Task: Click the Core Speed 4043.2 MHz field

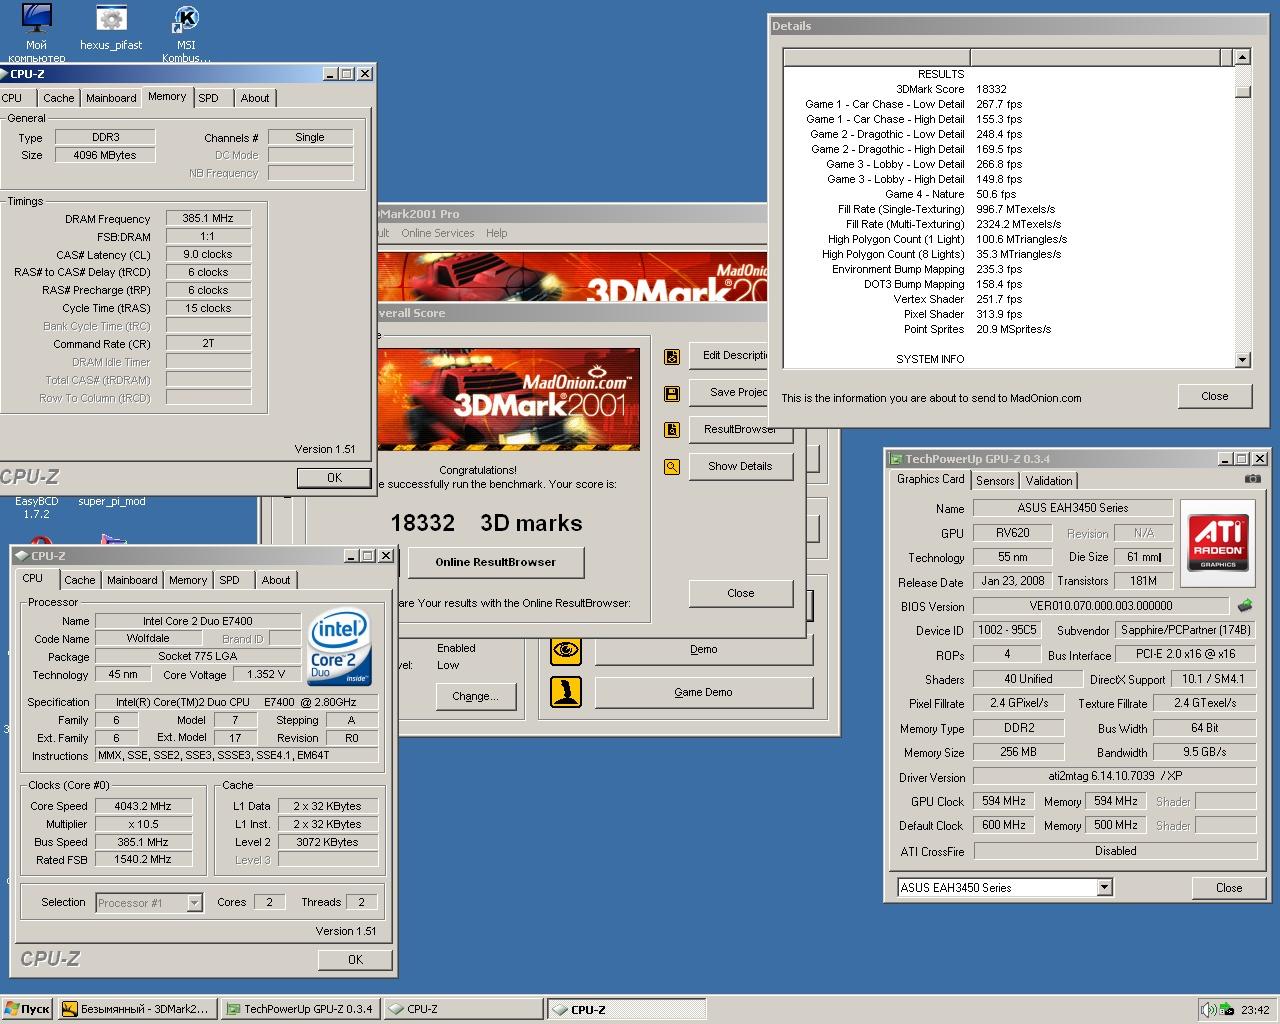Action: tap(143, 806)
